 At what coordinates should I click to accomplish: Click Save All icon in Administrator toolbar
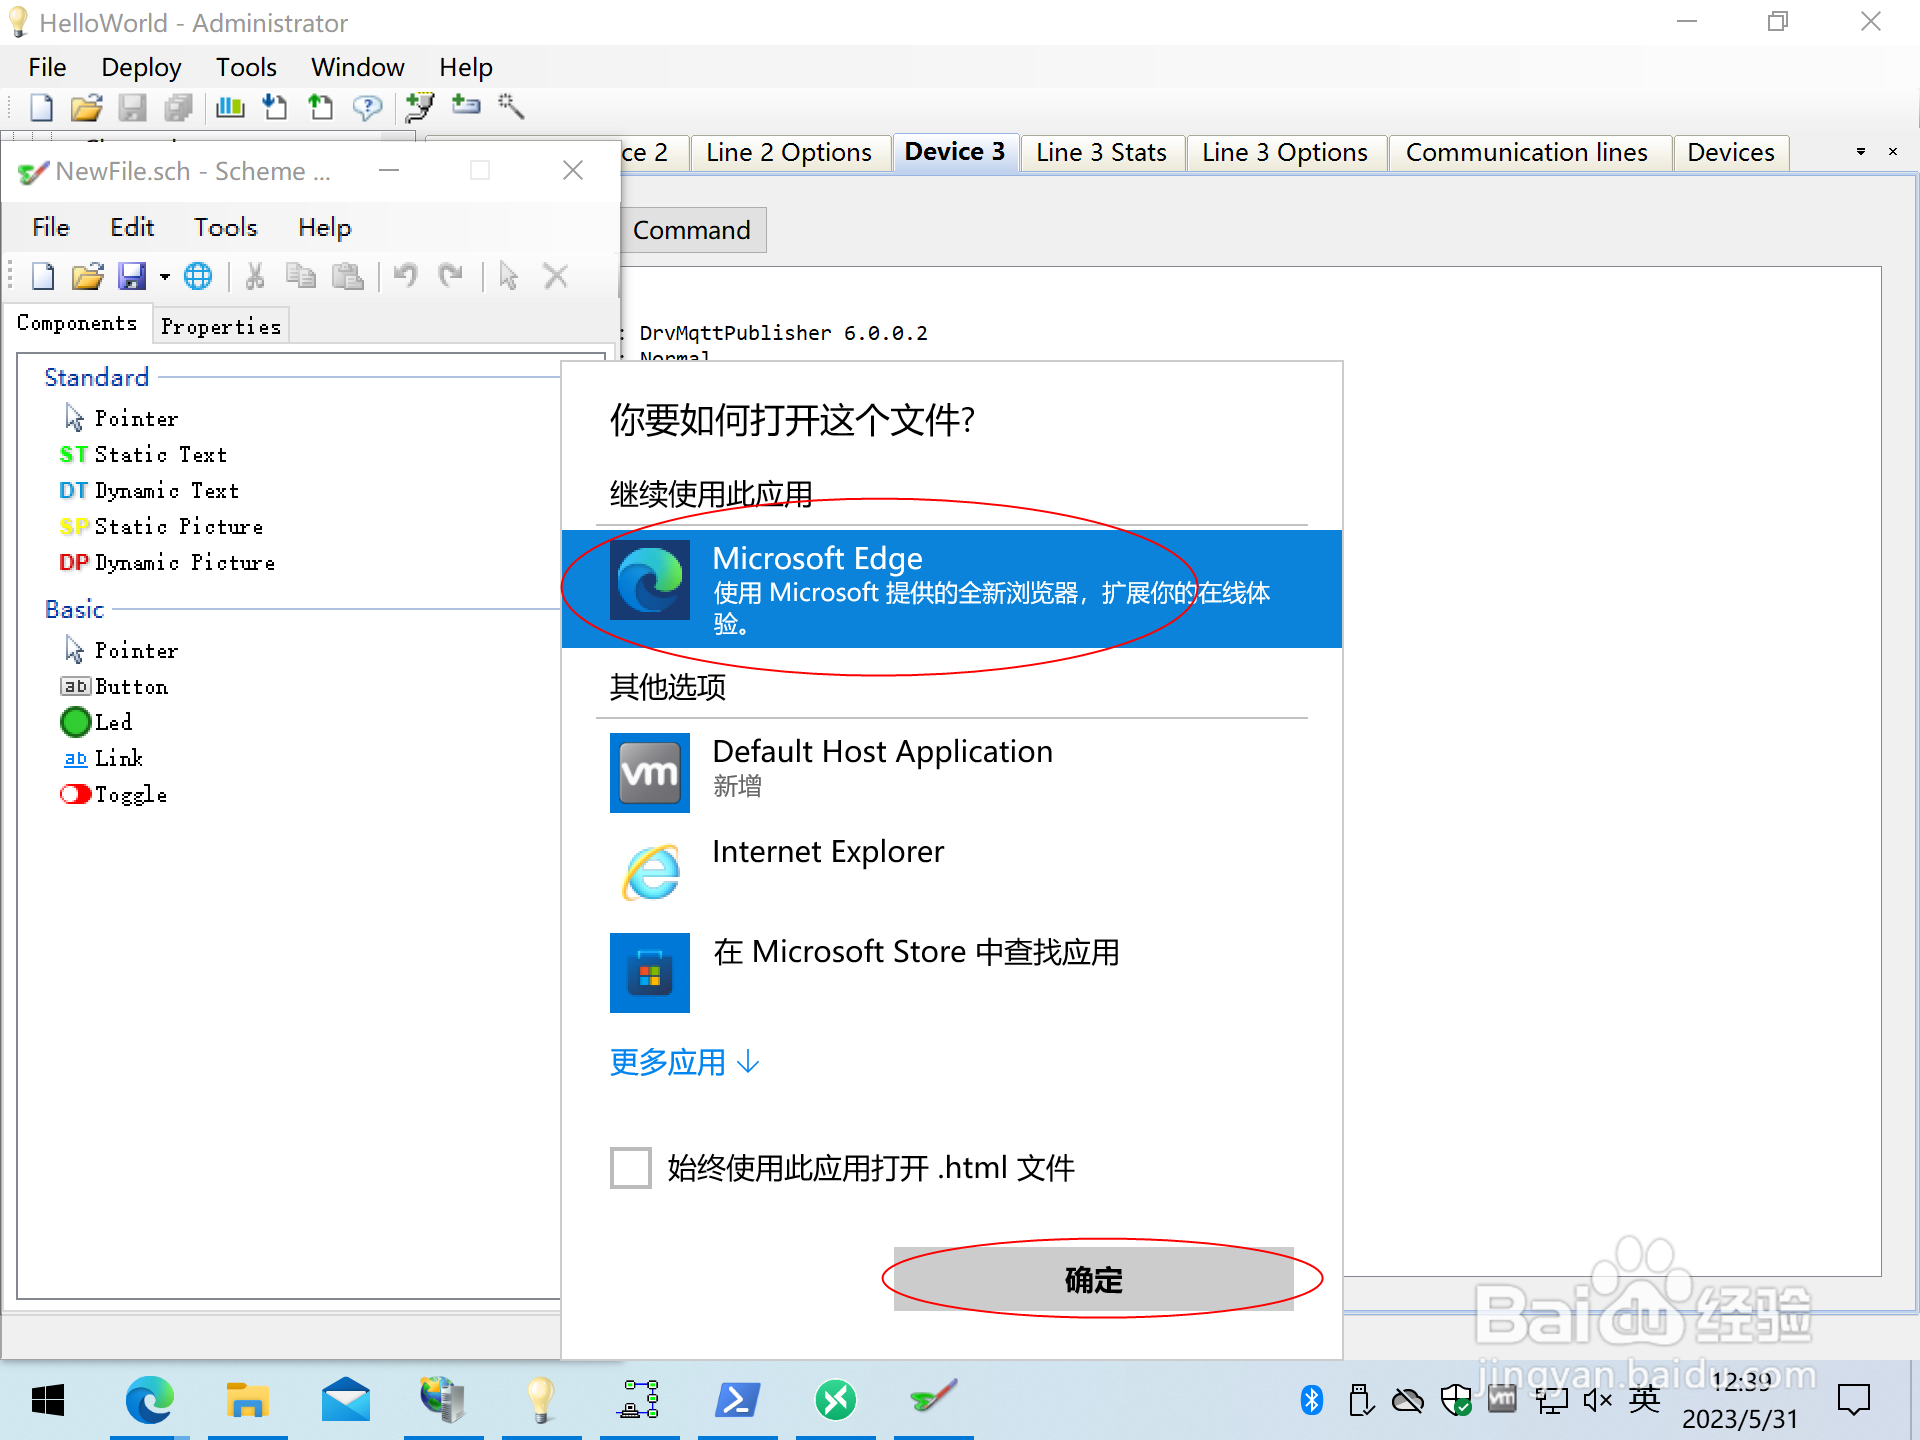tap(178, 107)
